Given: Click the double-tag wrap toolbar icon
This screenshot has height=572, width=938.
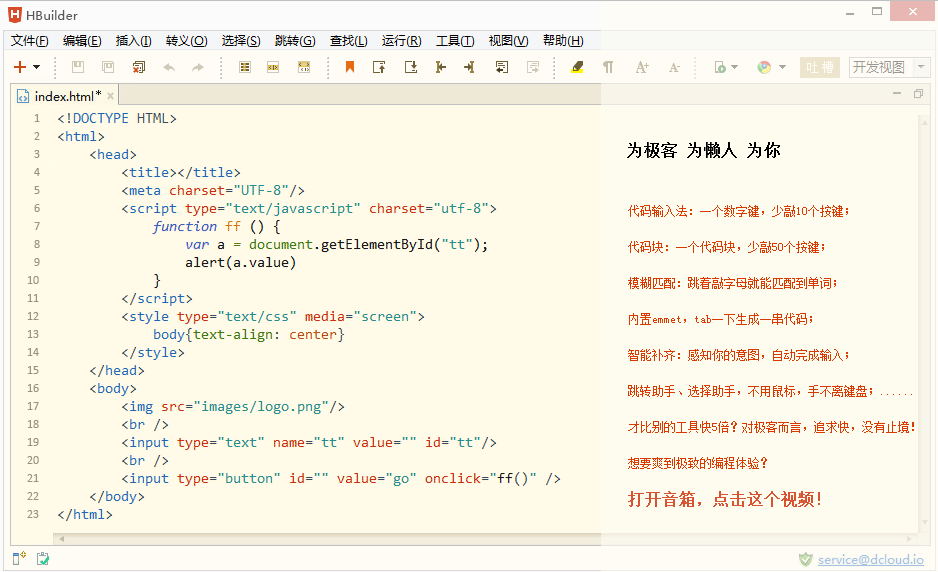Looking at the screenshot, I should (304, 67).
